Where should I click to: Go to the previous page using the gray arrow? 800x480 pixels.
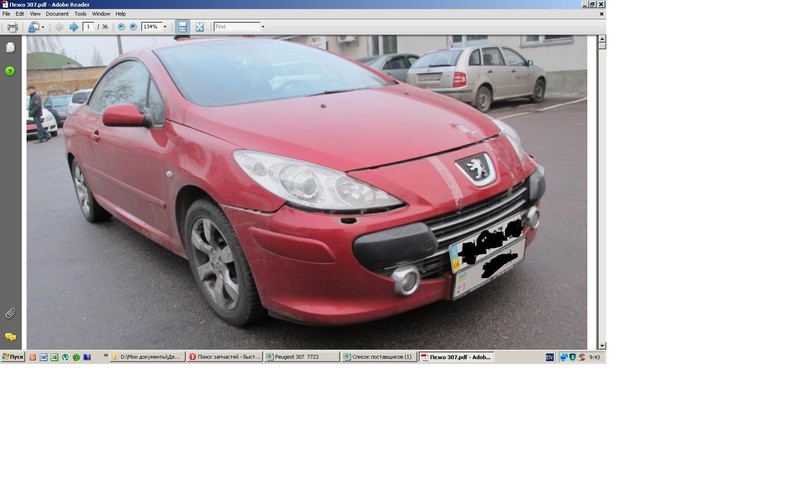tap(59, 27)
